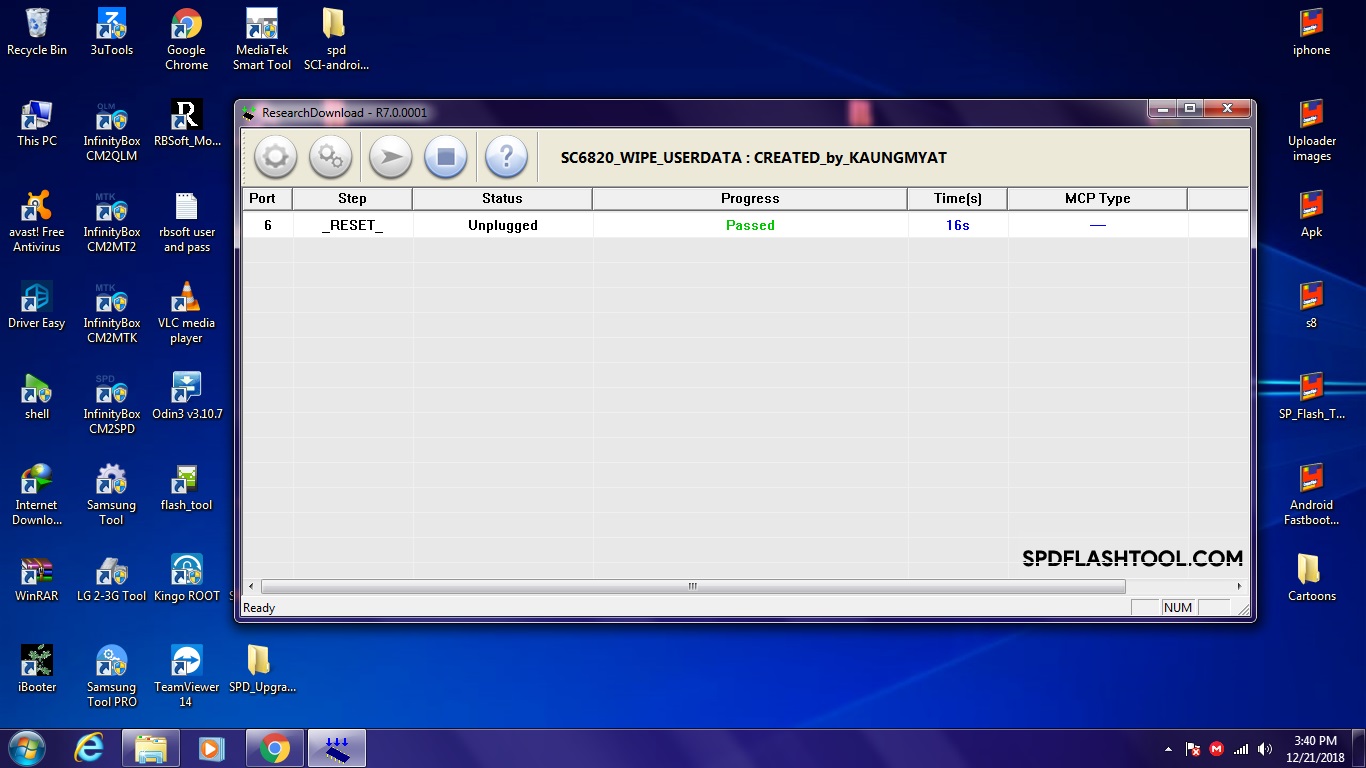Image resolution: width=1366 pixels, height=768 pixels.
Task: Open the SP_Flash_T... desktop icon
Action: [x=1311, y=396]
